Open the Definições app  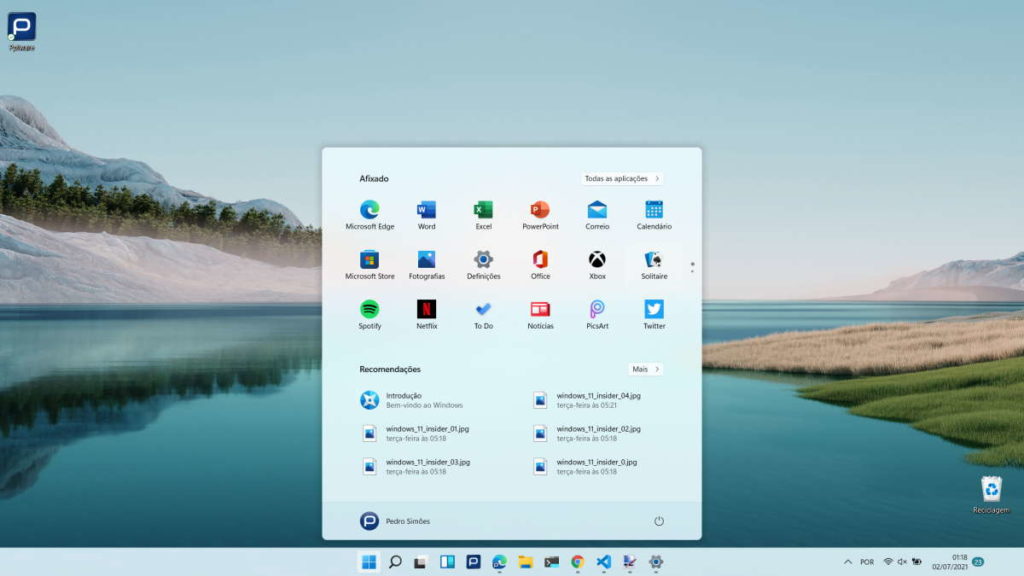coord(483,260)
